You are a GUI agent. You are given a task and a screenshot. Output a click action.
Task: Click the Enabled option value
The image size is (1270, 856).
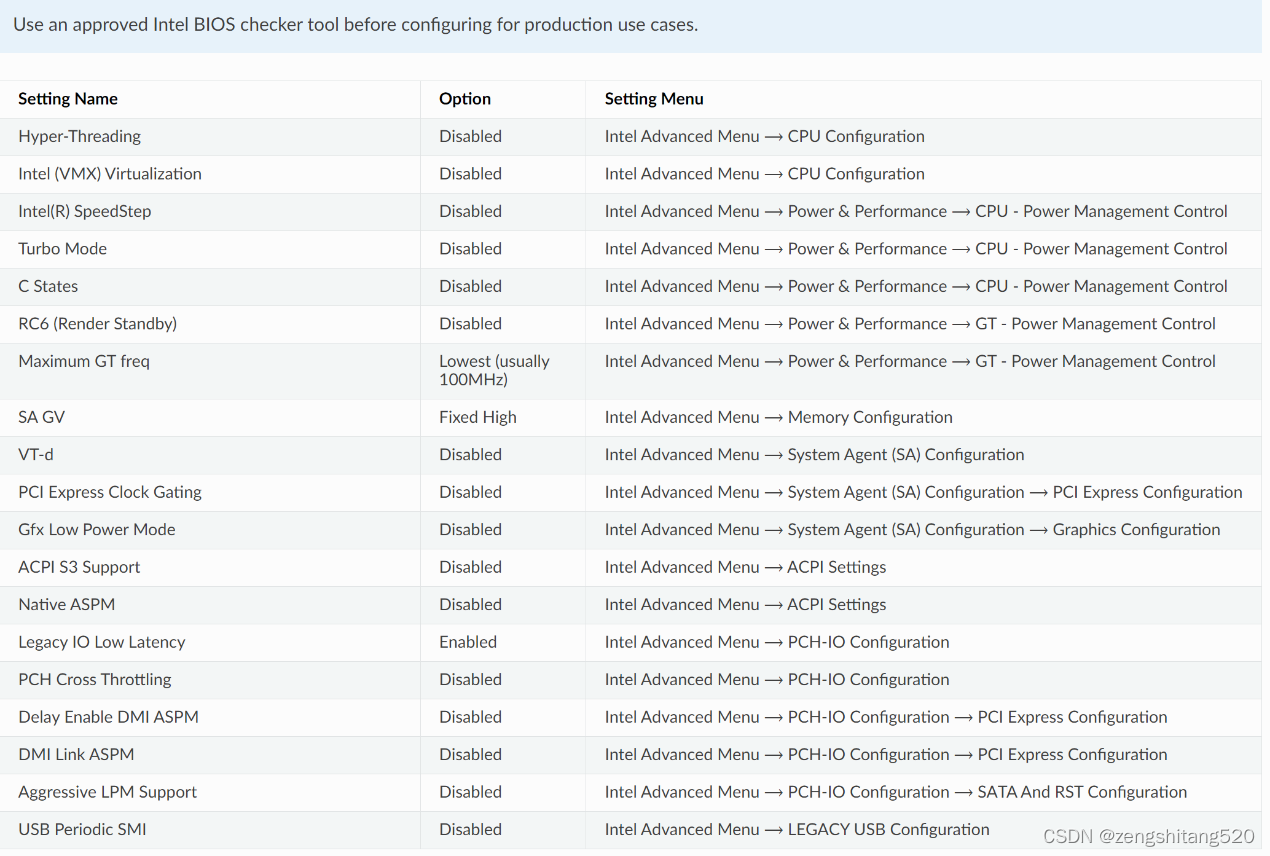[x=468, y=642]
